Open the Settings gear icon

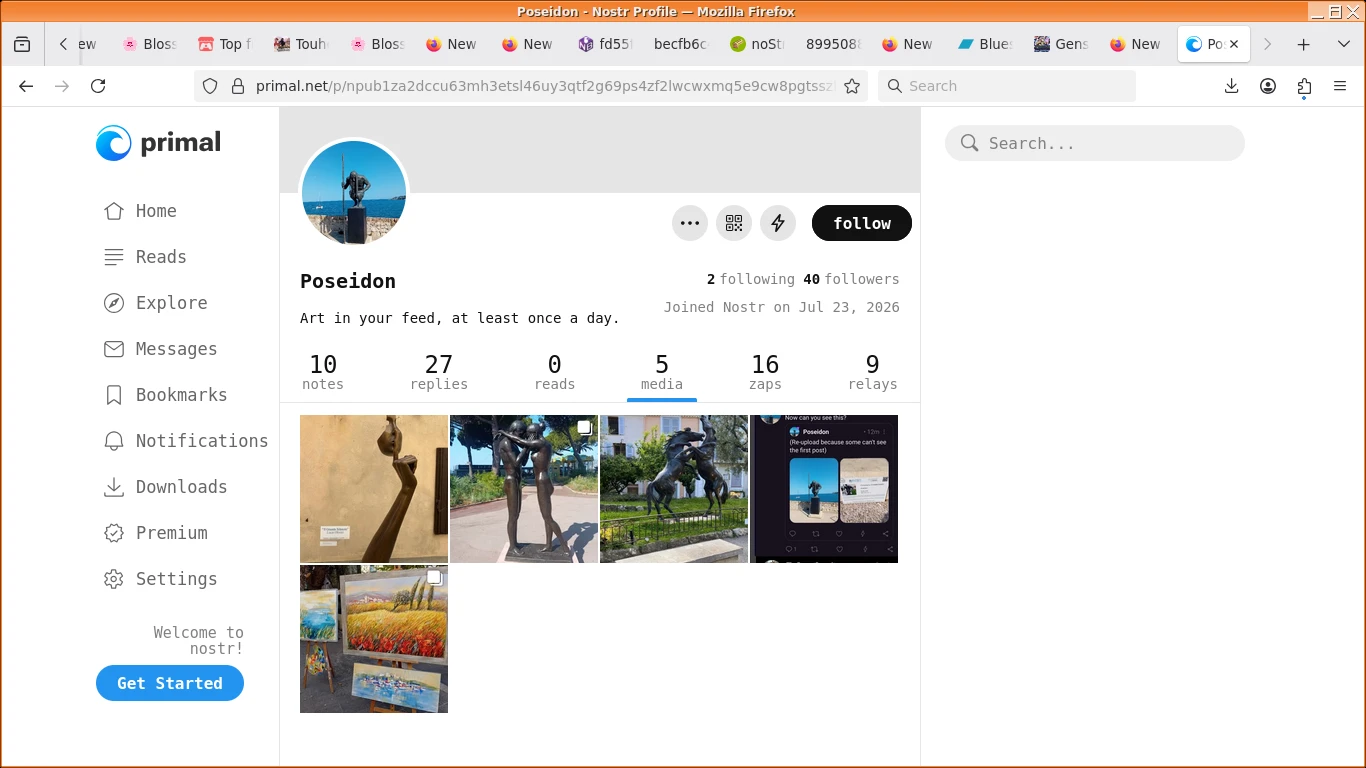(x=114, y=579)
